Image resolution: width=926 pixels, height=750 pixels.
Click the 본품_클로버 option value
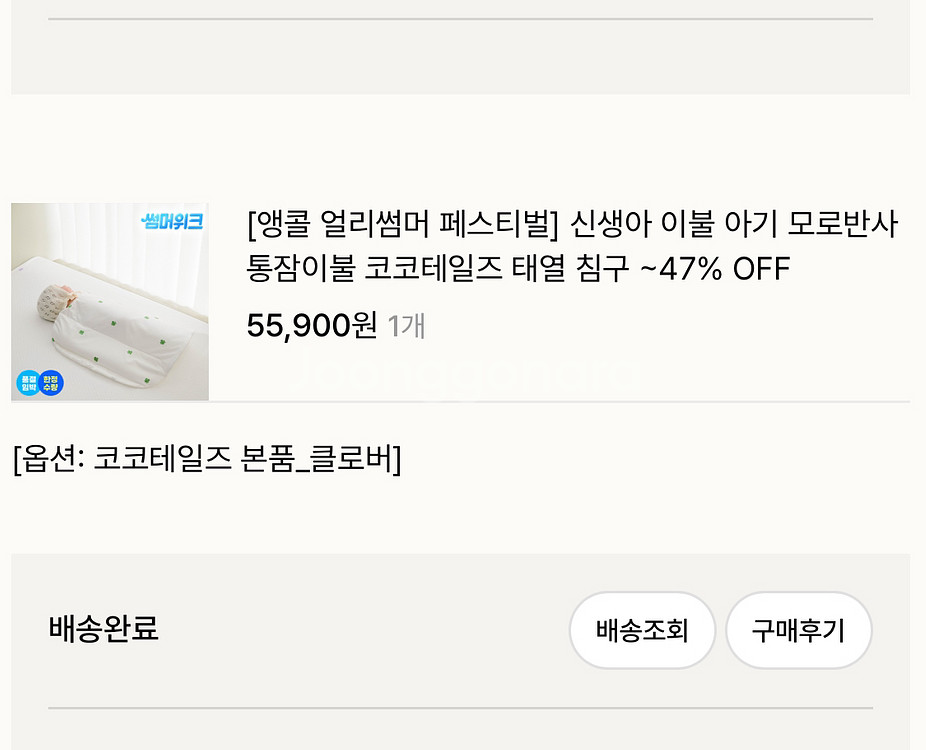point(320,459)
